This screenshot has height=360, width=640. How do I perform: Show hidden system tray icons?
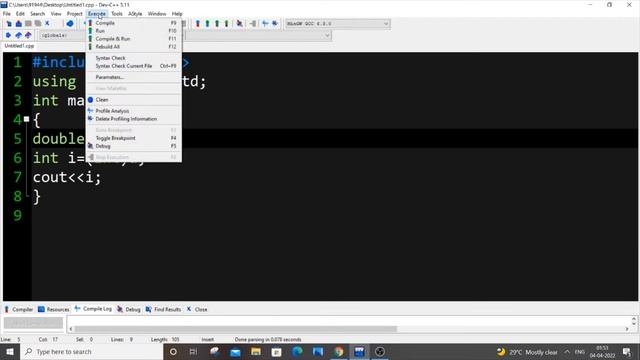567,351
